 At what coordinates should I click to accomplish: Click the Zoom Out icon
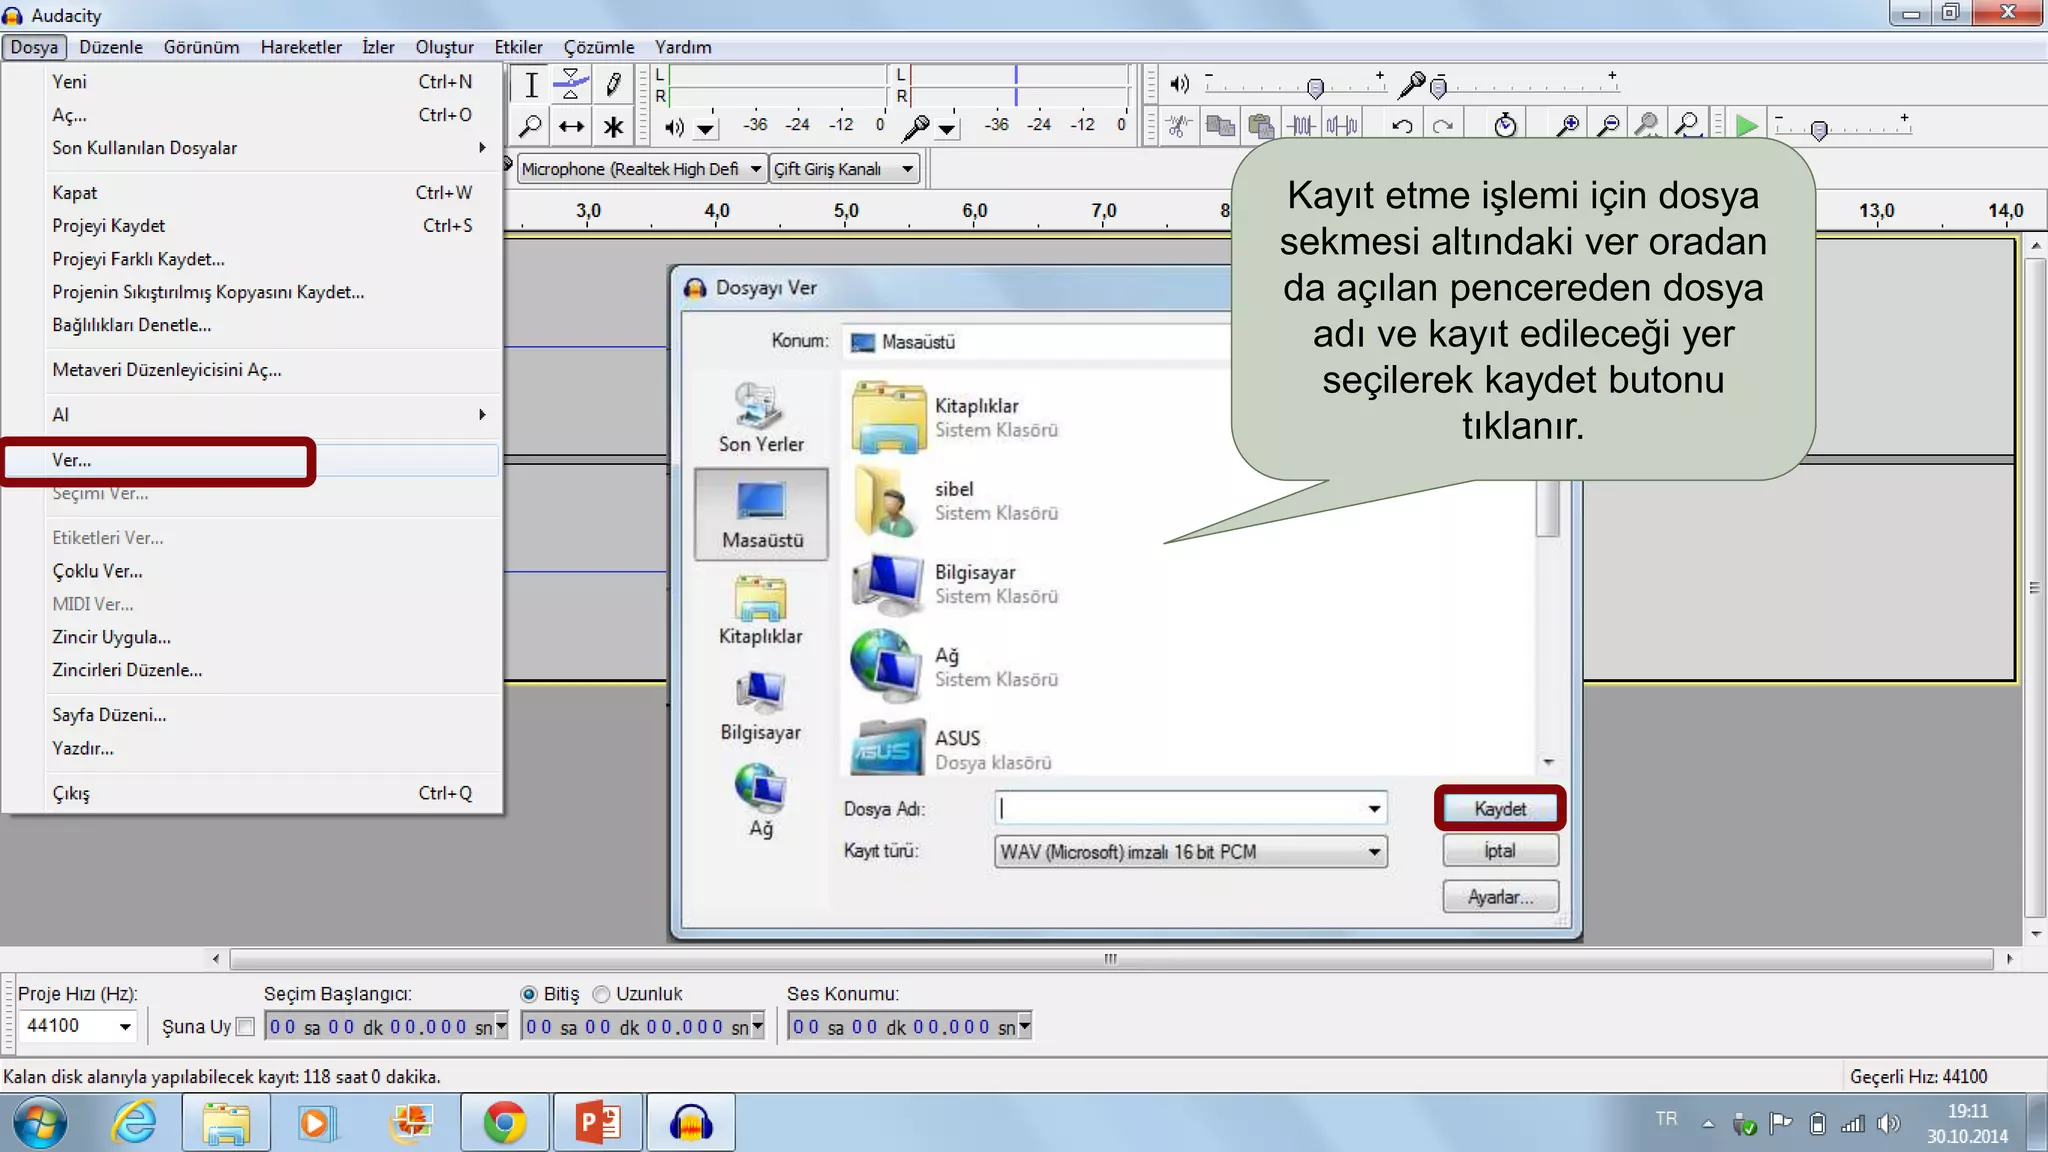(1608, 126)
